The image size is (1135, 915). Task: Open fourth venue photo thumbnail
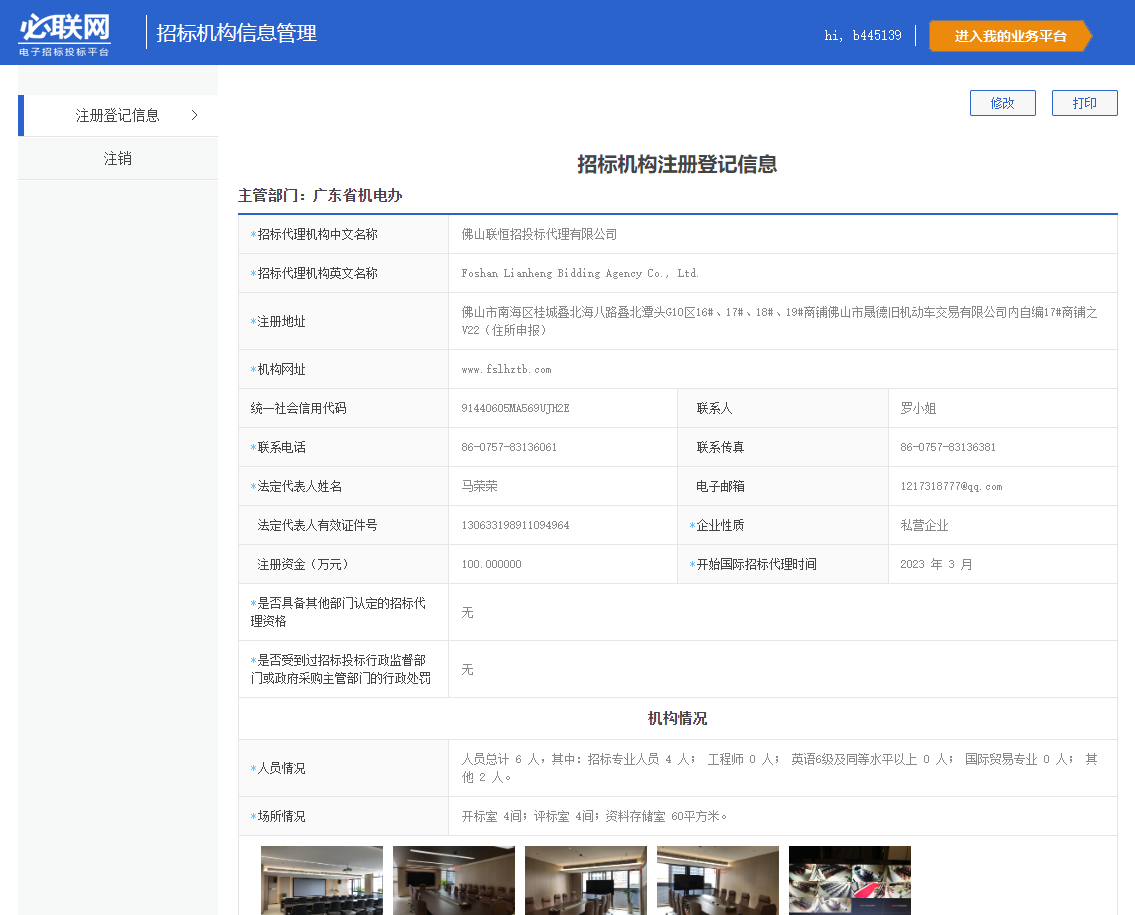(717, 879)
